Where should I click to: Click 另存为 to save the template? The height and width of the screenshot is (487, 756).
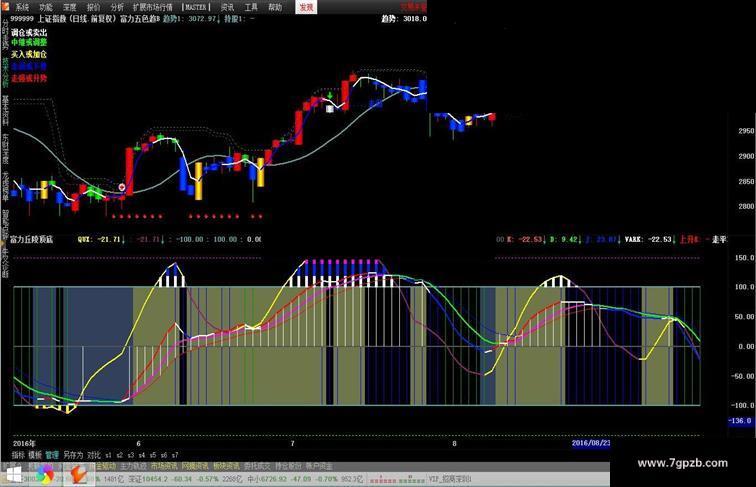click(x=73, y=455)
